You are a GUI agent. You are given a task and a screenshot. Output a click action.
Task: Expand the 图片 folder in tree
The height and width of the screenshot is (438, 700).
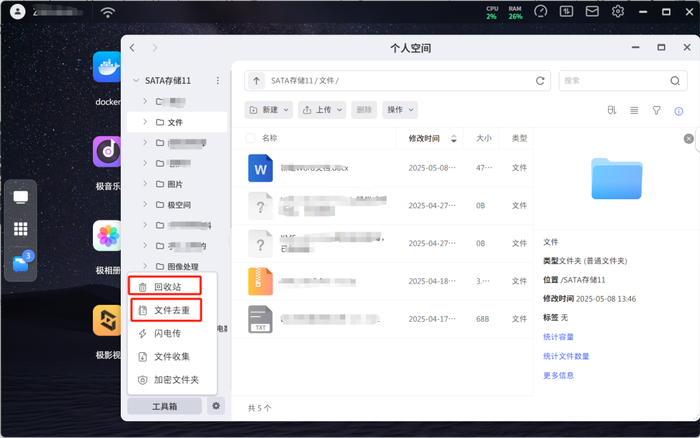click(145, 184)
